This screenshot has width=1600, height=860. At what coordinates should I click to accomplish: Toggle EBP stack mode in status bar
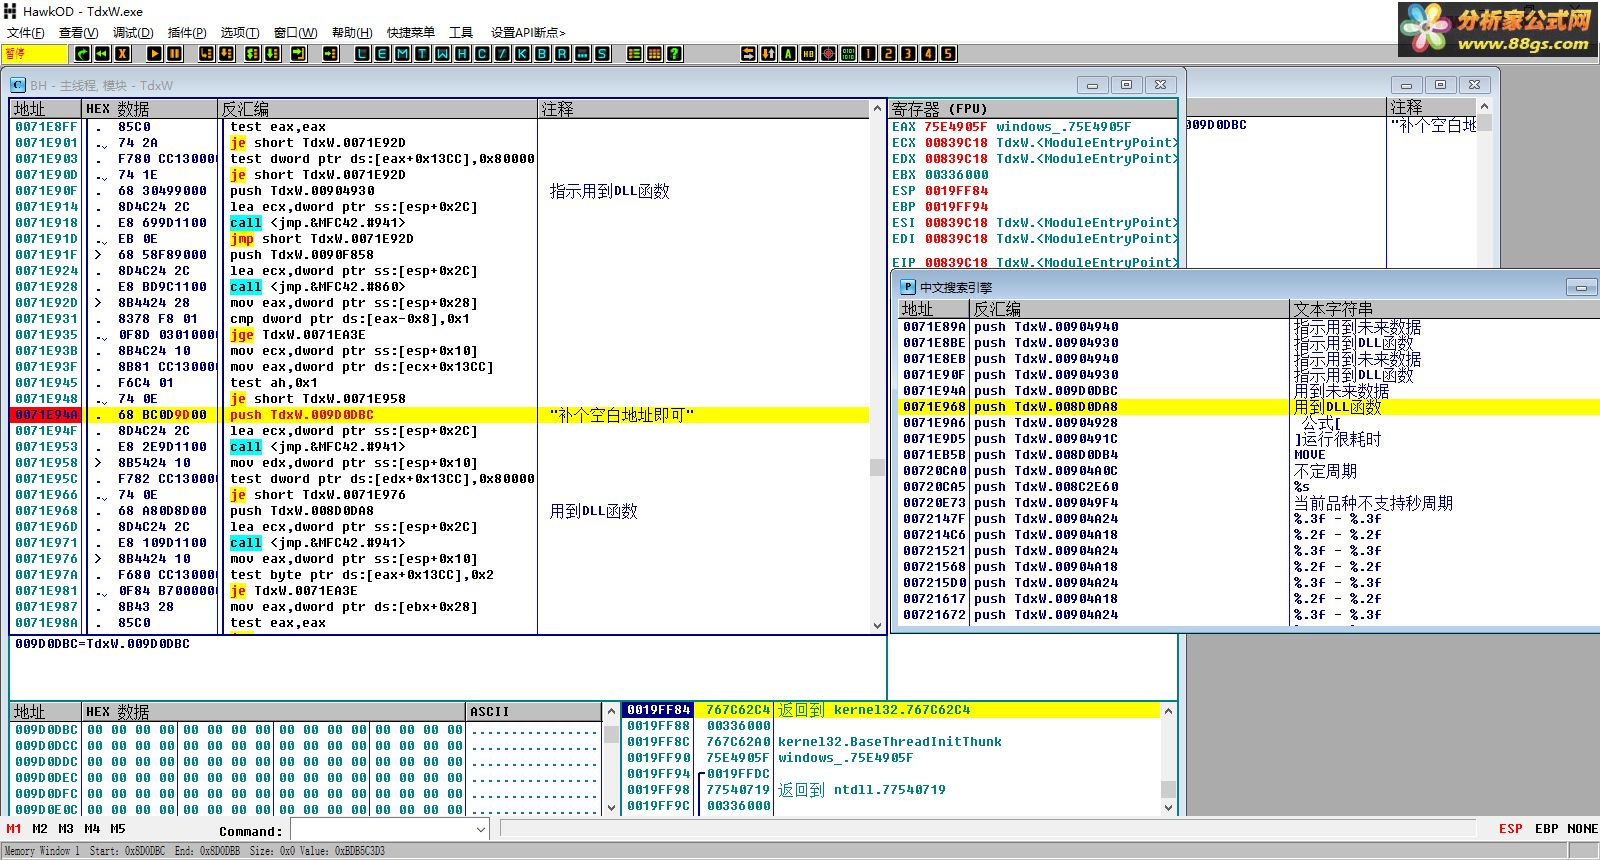pyautogui.click(x=1546, y=829)
